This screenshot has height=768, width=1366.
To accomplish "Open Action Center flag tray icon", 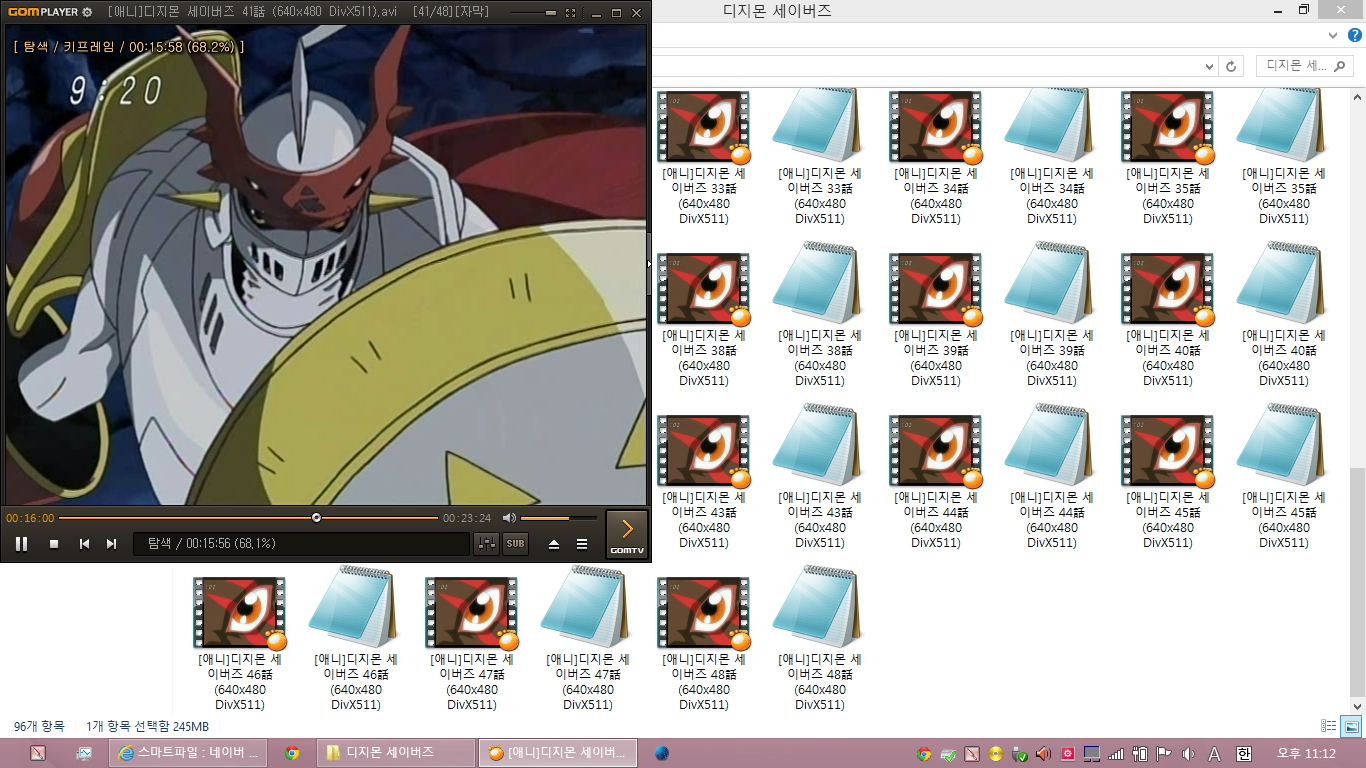I will [x=1164, y=754].
